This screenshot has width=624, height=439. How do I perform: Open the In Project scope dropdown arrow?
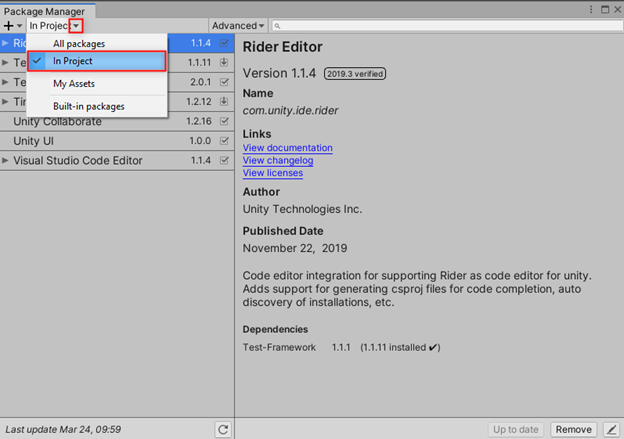coord(76,26)
